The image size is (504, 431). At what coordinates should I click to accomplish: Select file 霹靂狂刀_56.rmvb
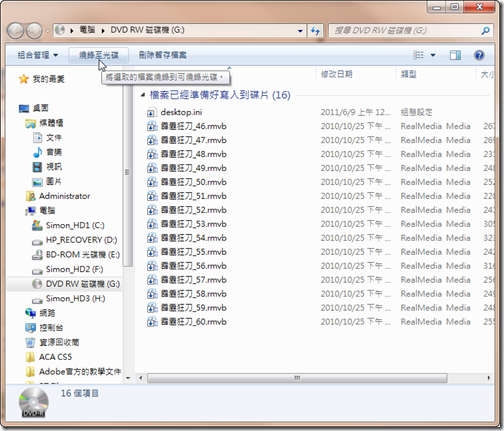(187, 266)
